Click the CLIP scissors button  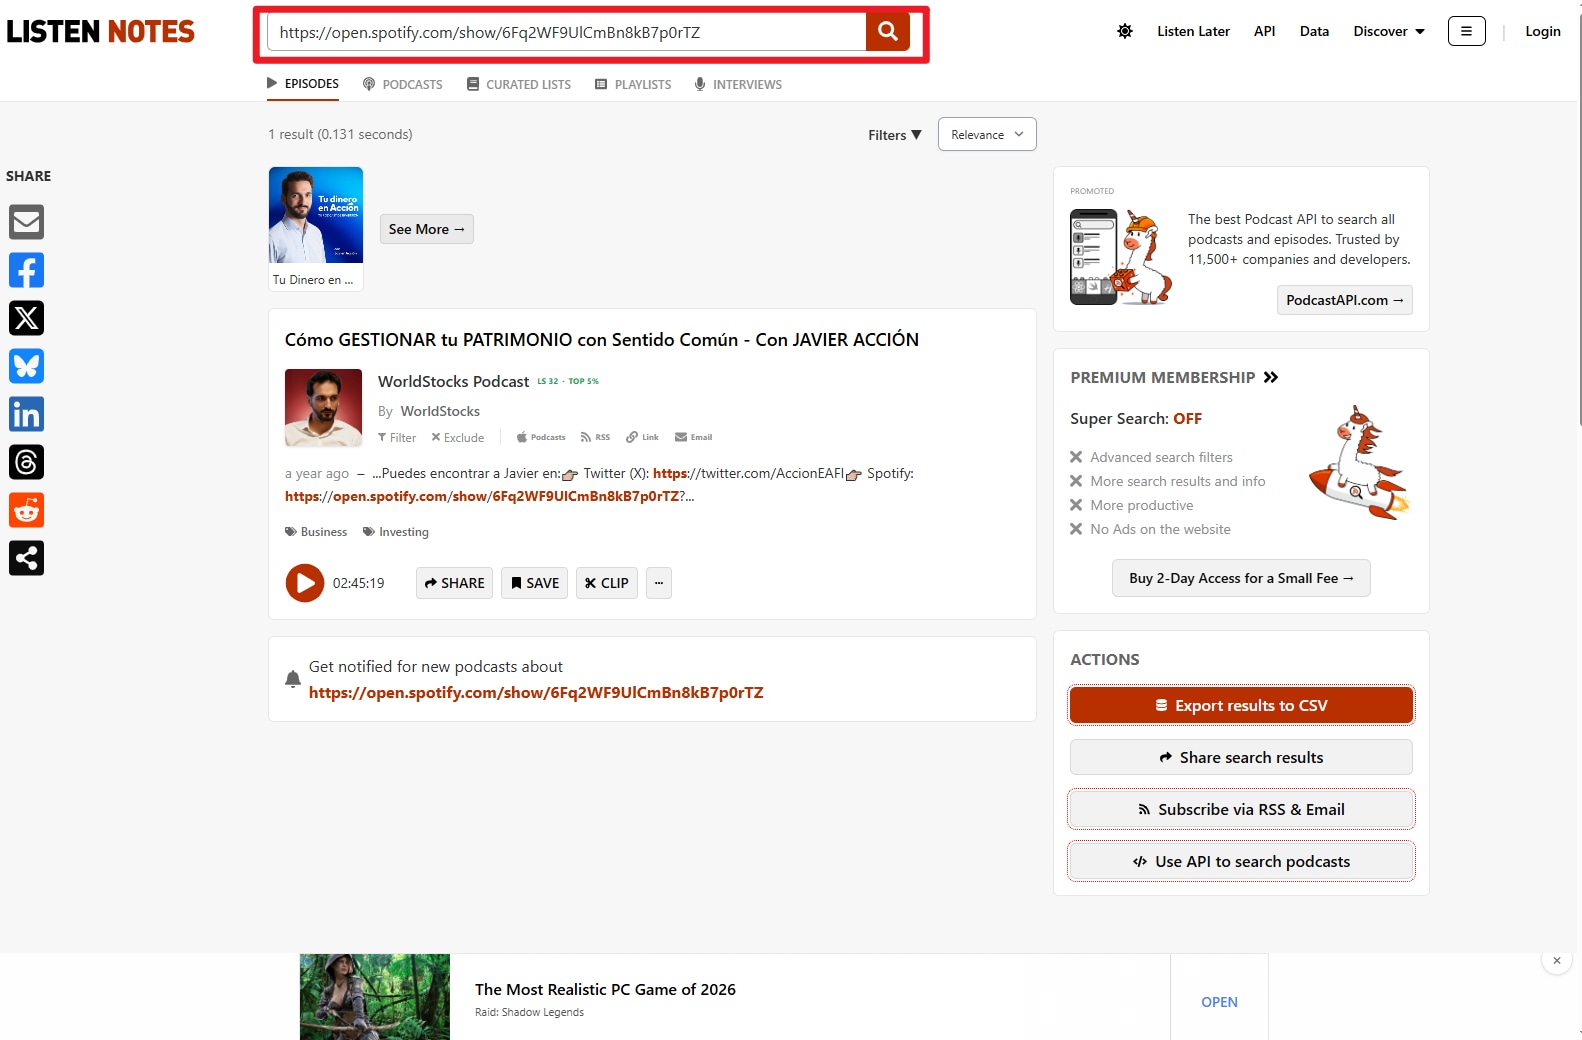[x=606, y=583]
